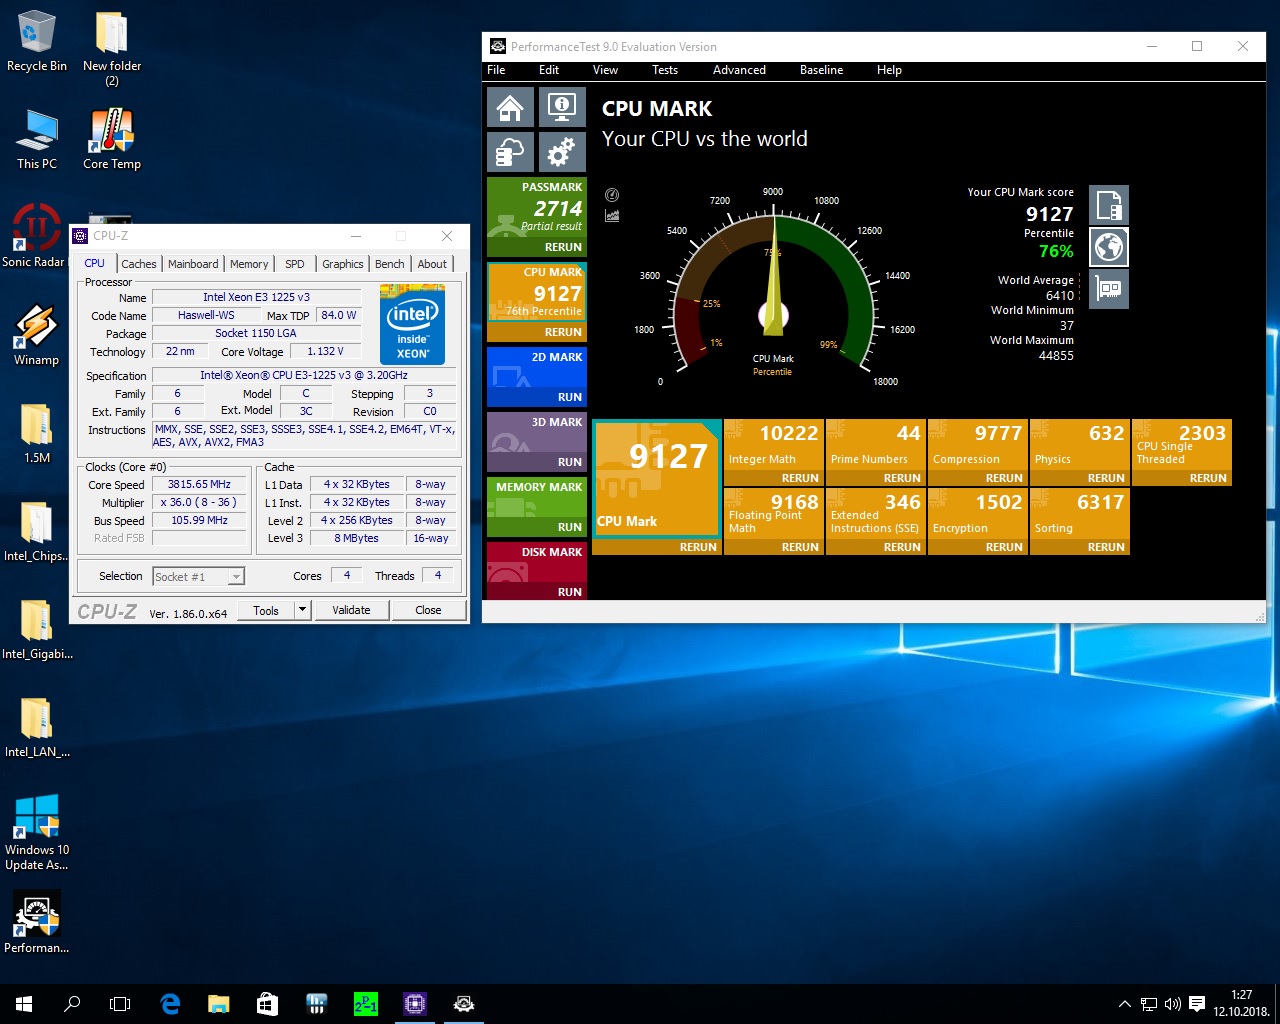The height and width of the screenshot is (1024, 1280).
Task: Open the Edit menu in PerformanceTest
Action: (549, 70)
